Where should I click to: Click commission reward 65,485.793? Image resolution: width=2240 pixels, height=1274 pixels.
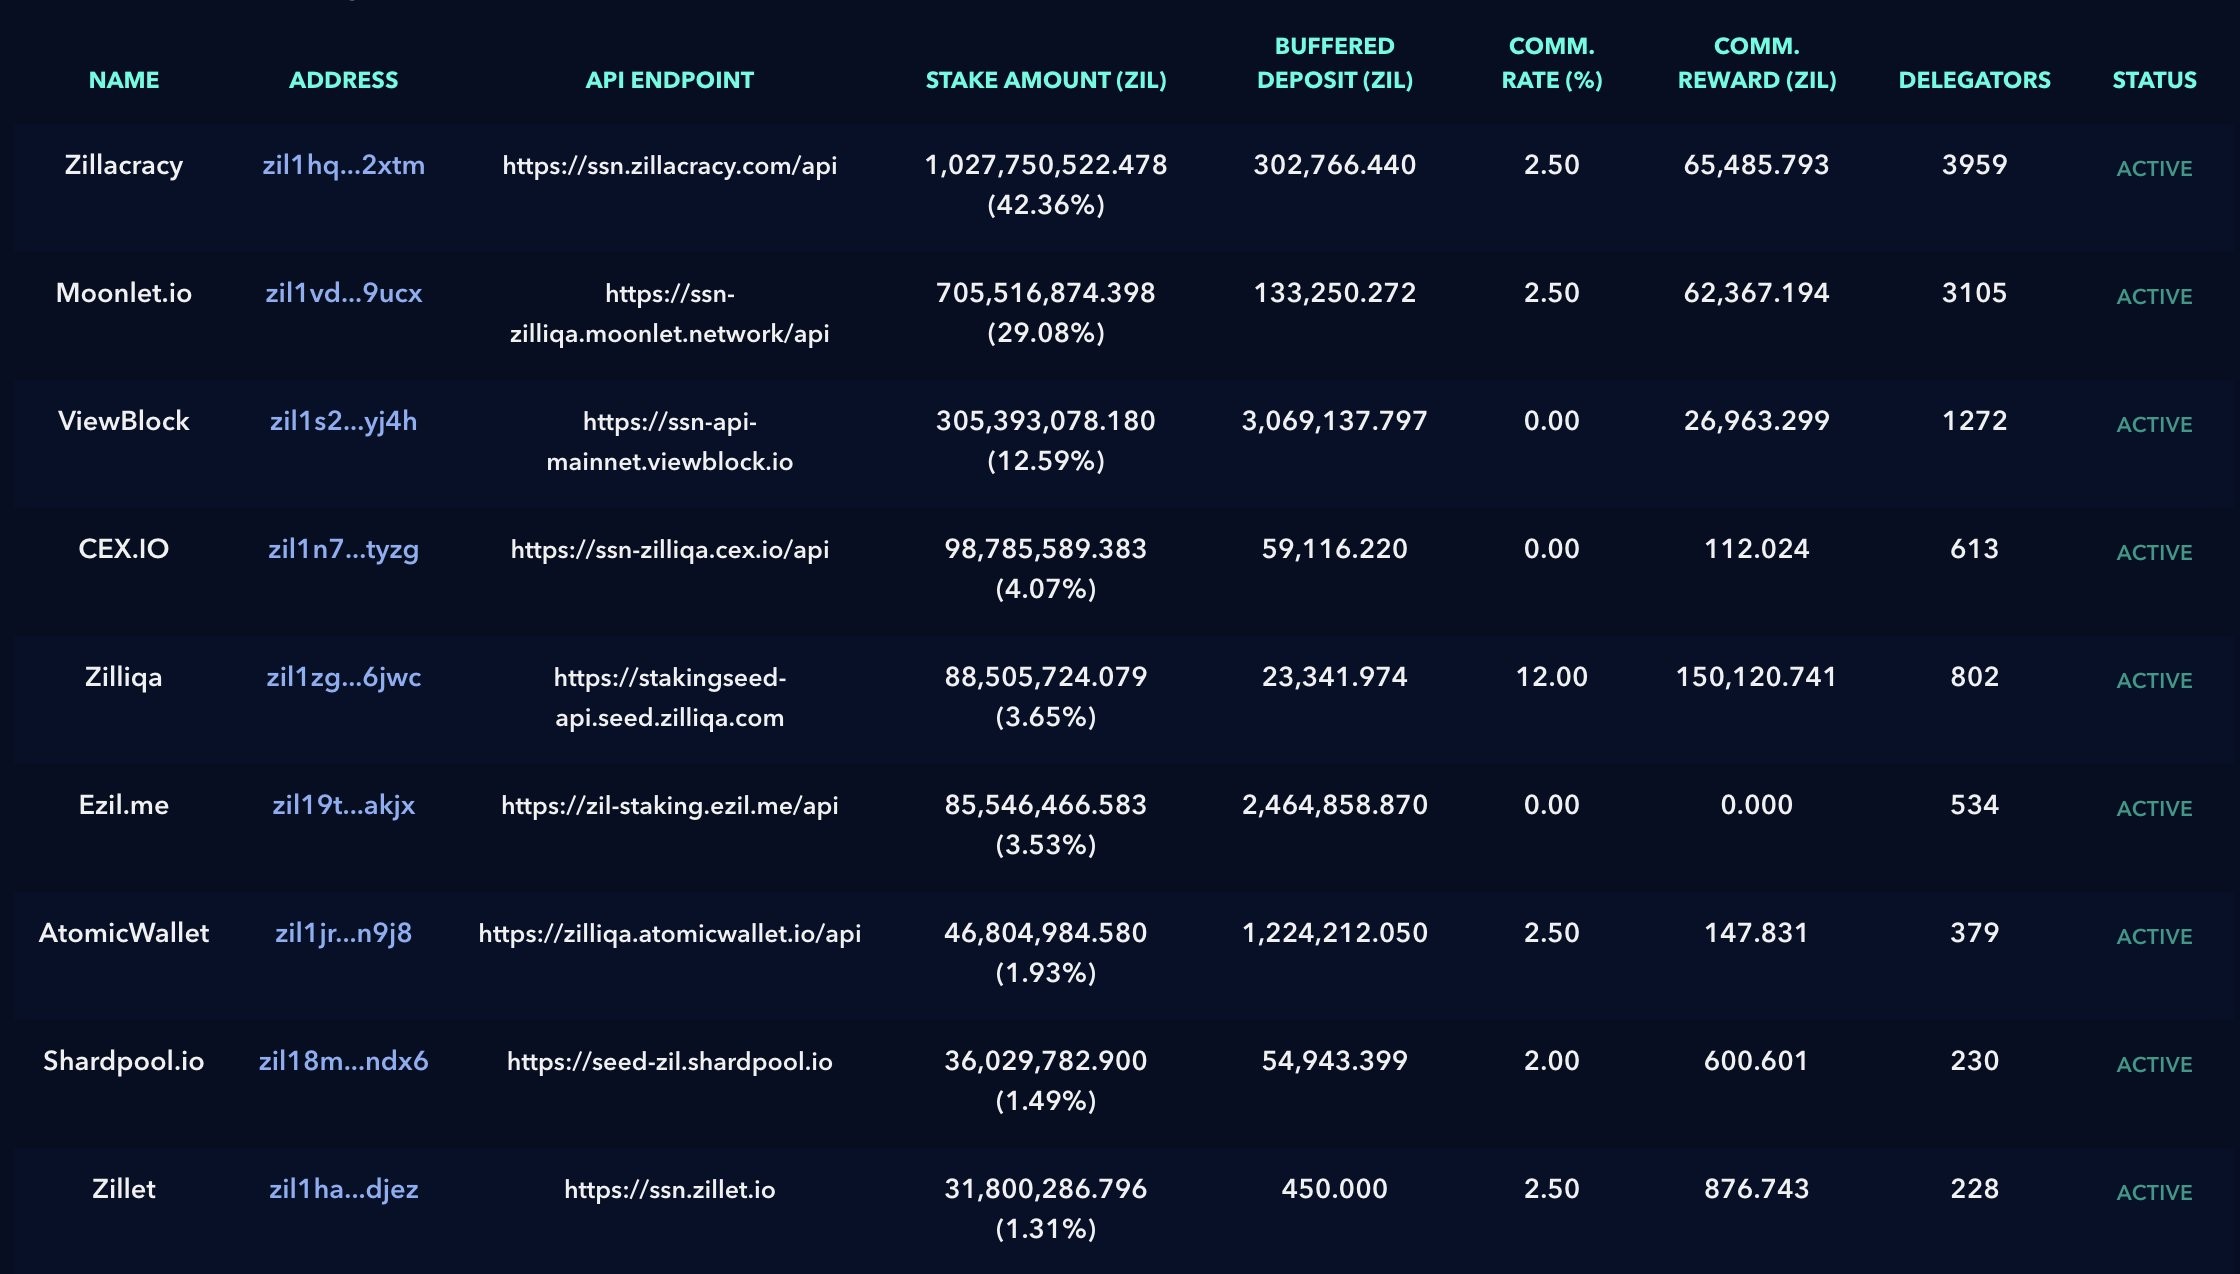1757,165
